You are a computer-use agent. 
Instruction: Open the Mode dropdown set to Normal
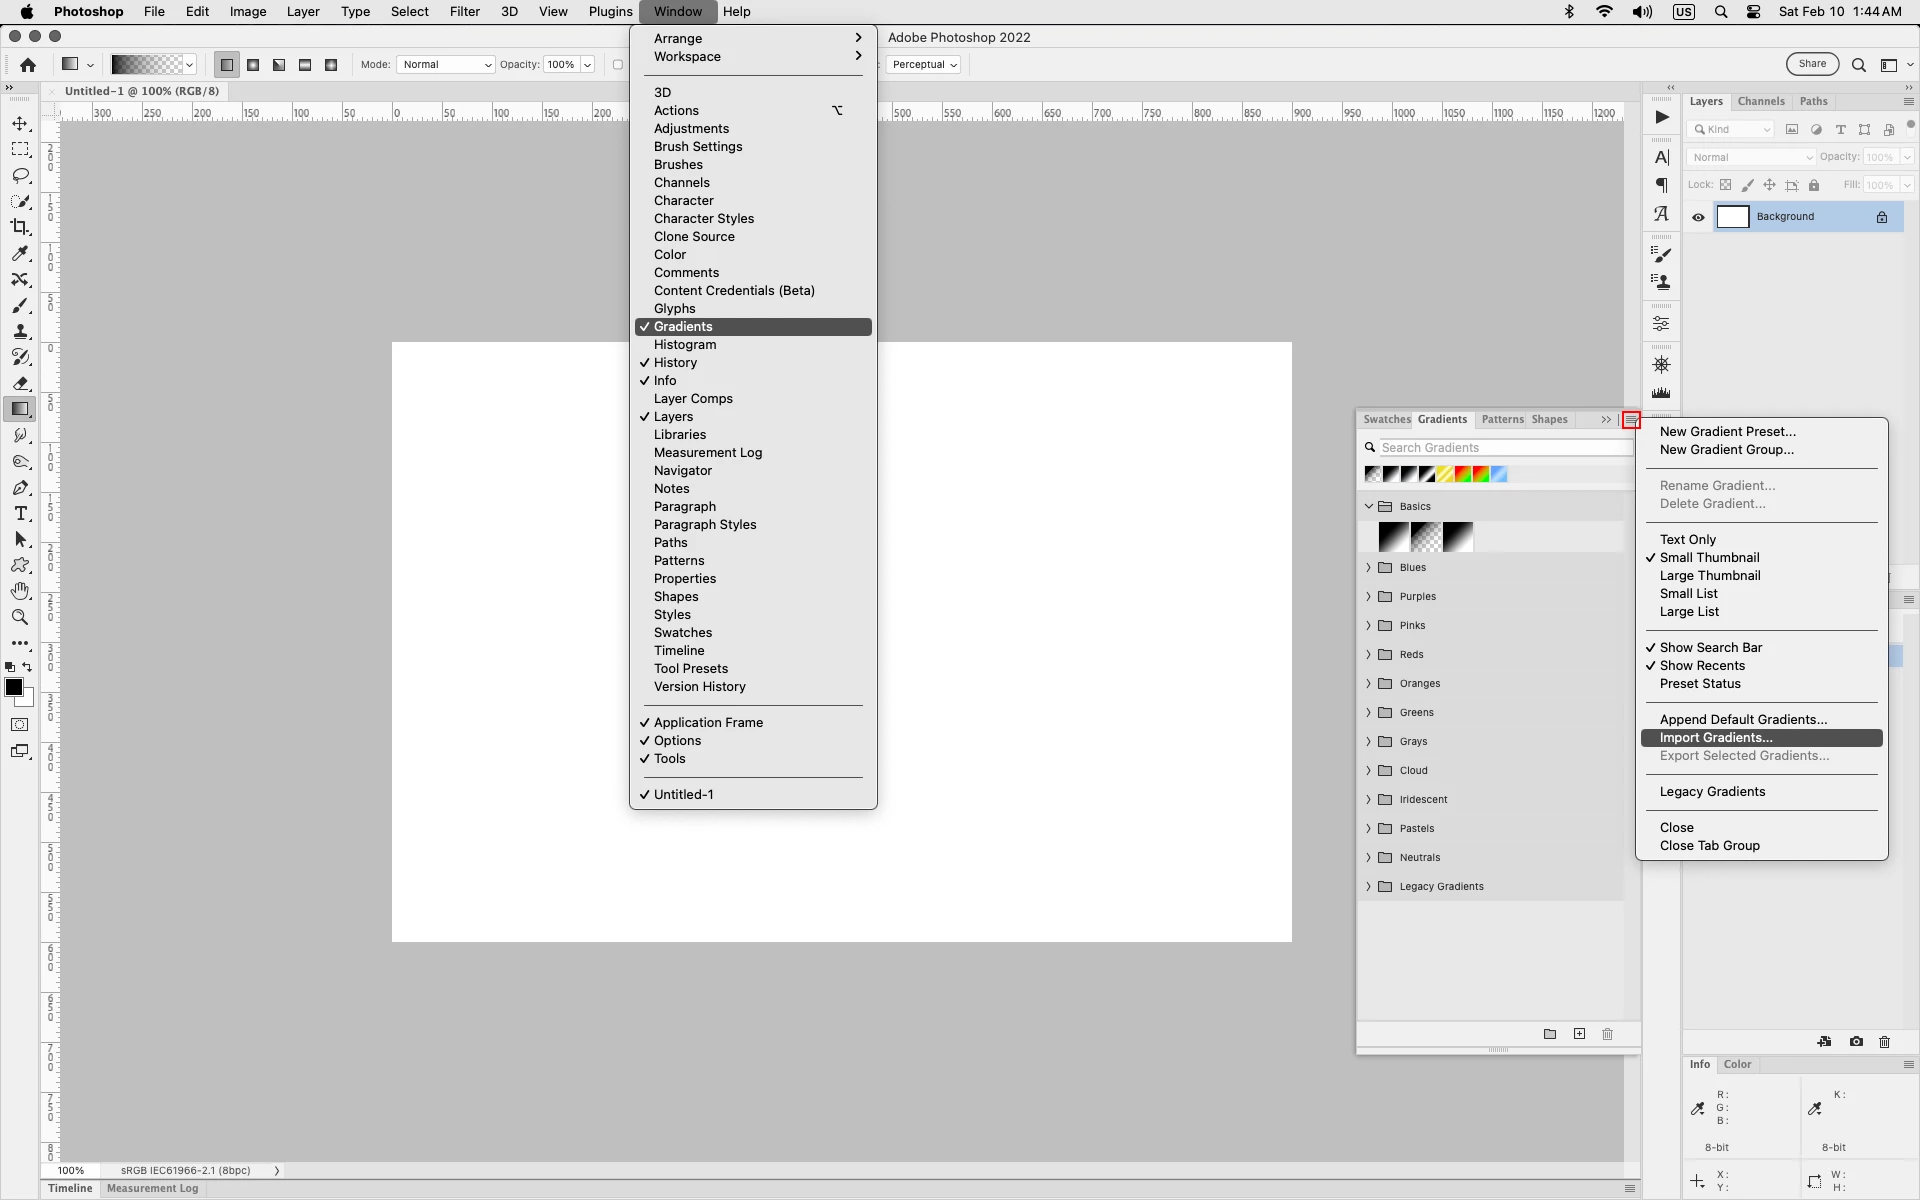pyautogui.click(x=446, y=65)
